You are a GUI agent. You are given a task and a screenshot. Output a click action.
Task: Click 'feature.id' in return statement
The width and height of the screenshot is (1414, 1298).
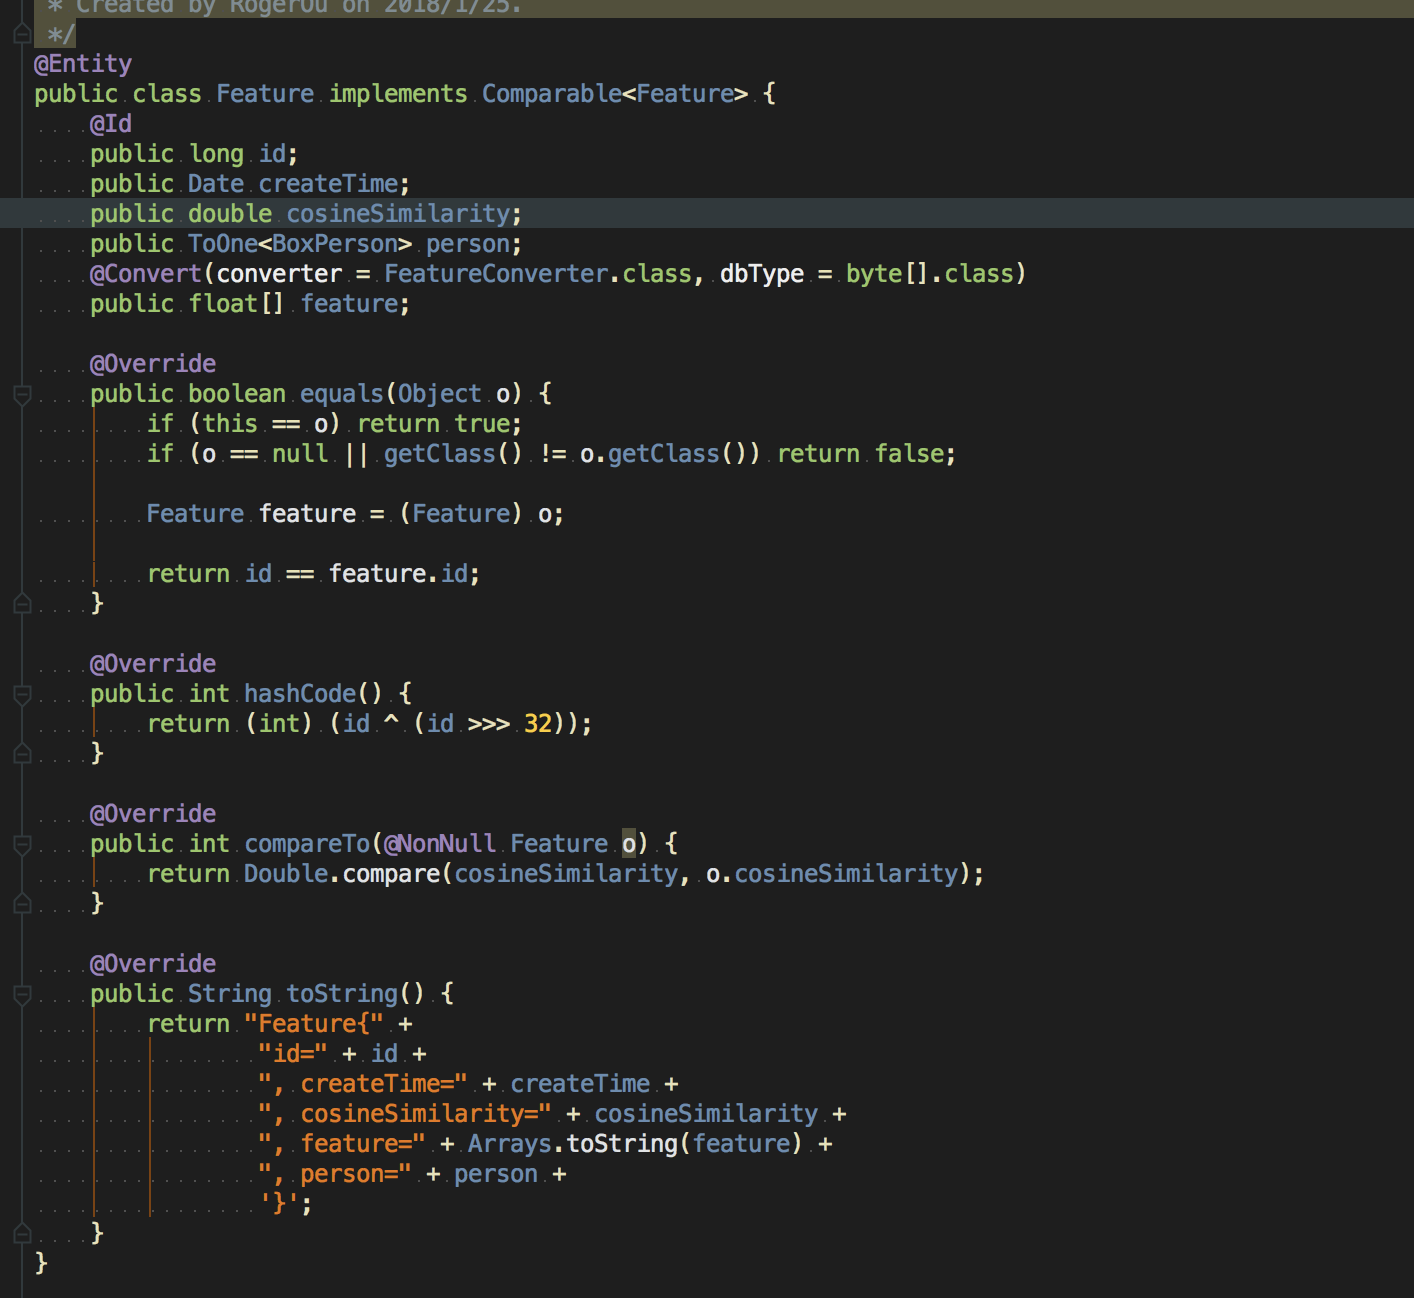tap(398, 574)
